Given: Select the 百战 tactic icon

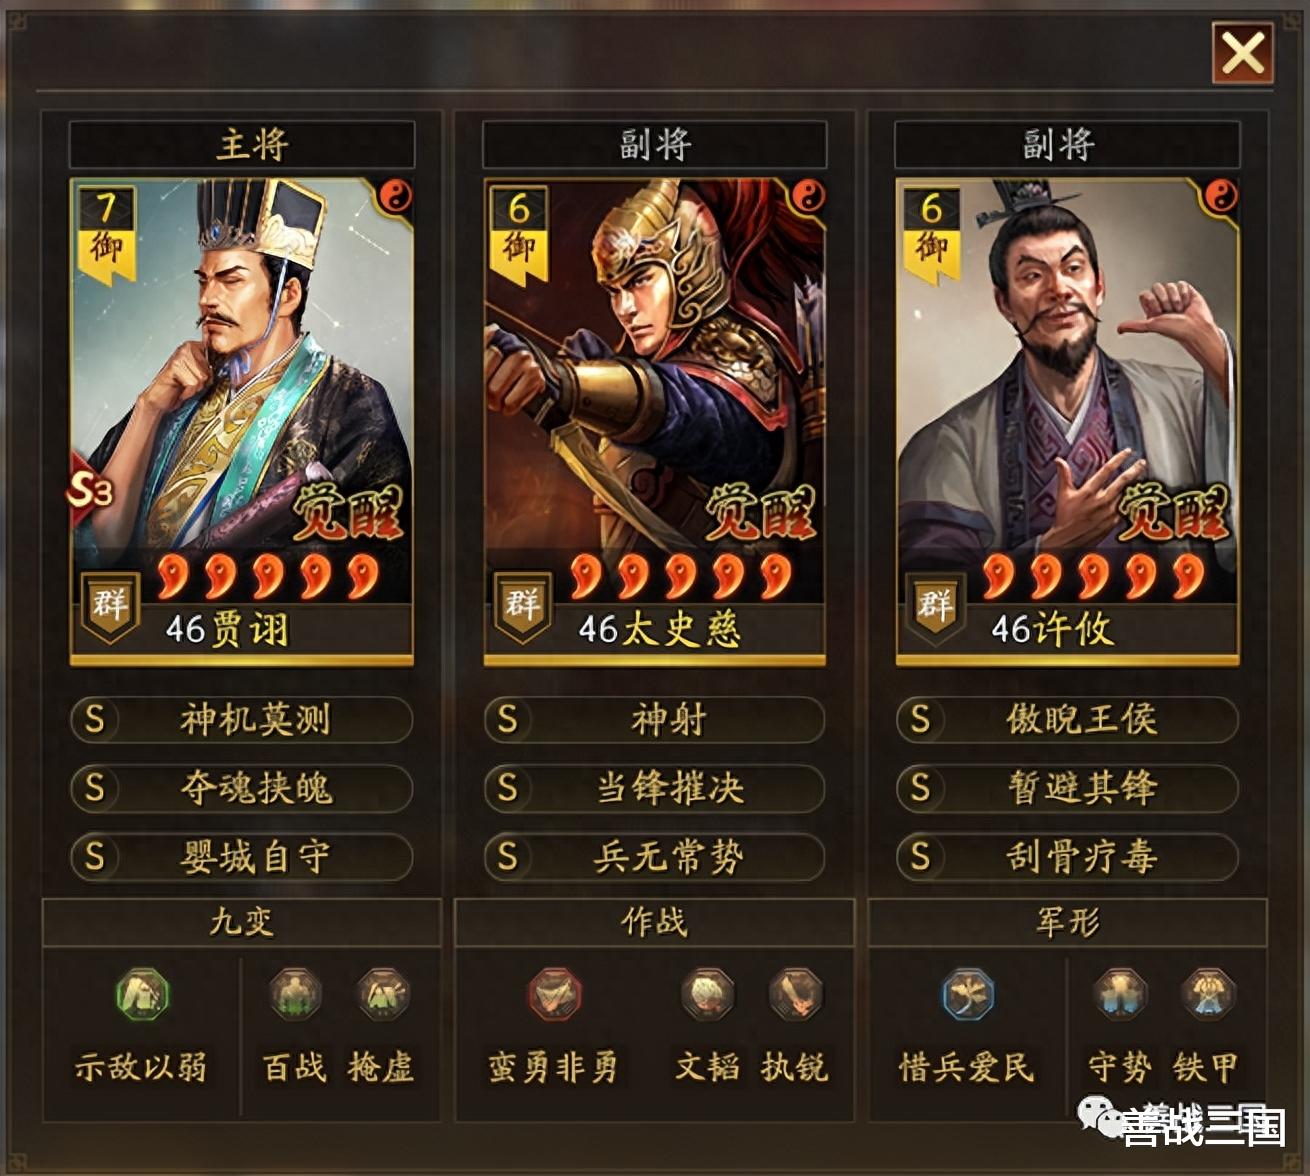Looking at the screenshot, I should (x=295, y=994).
